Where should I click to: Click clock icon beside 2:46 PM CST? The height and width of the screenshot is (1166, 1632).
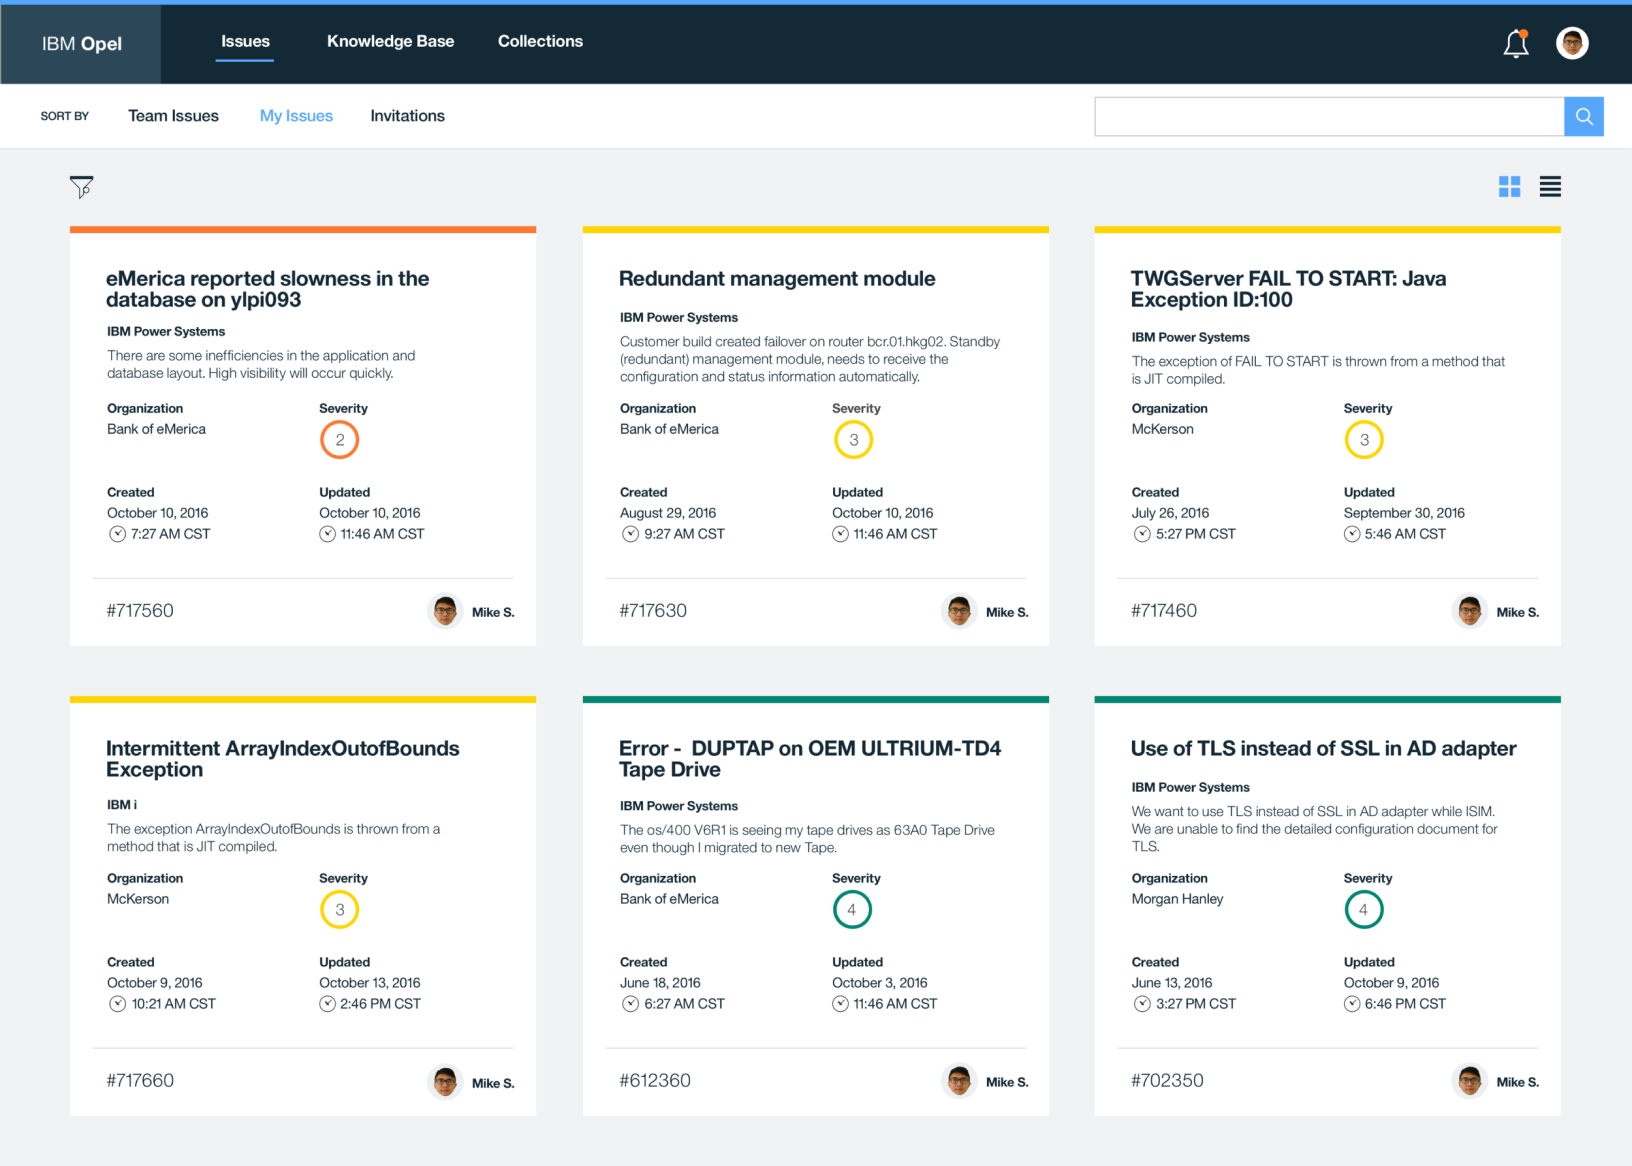coord(327,1004)
